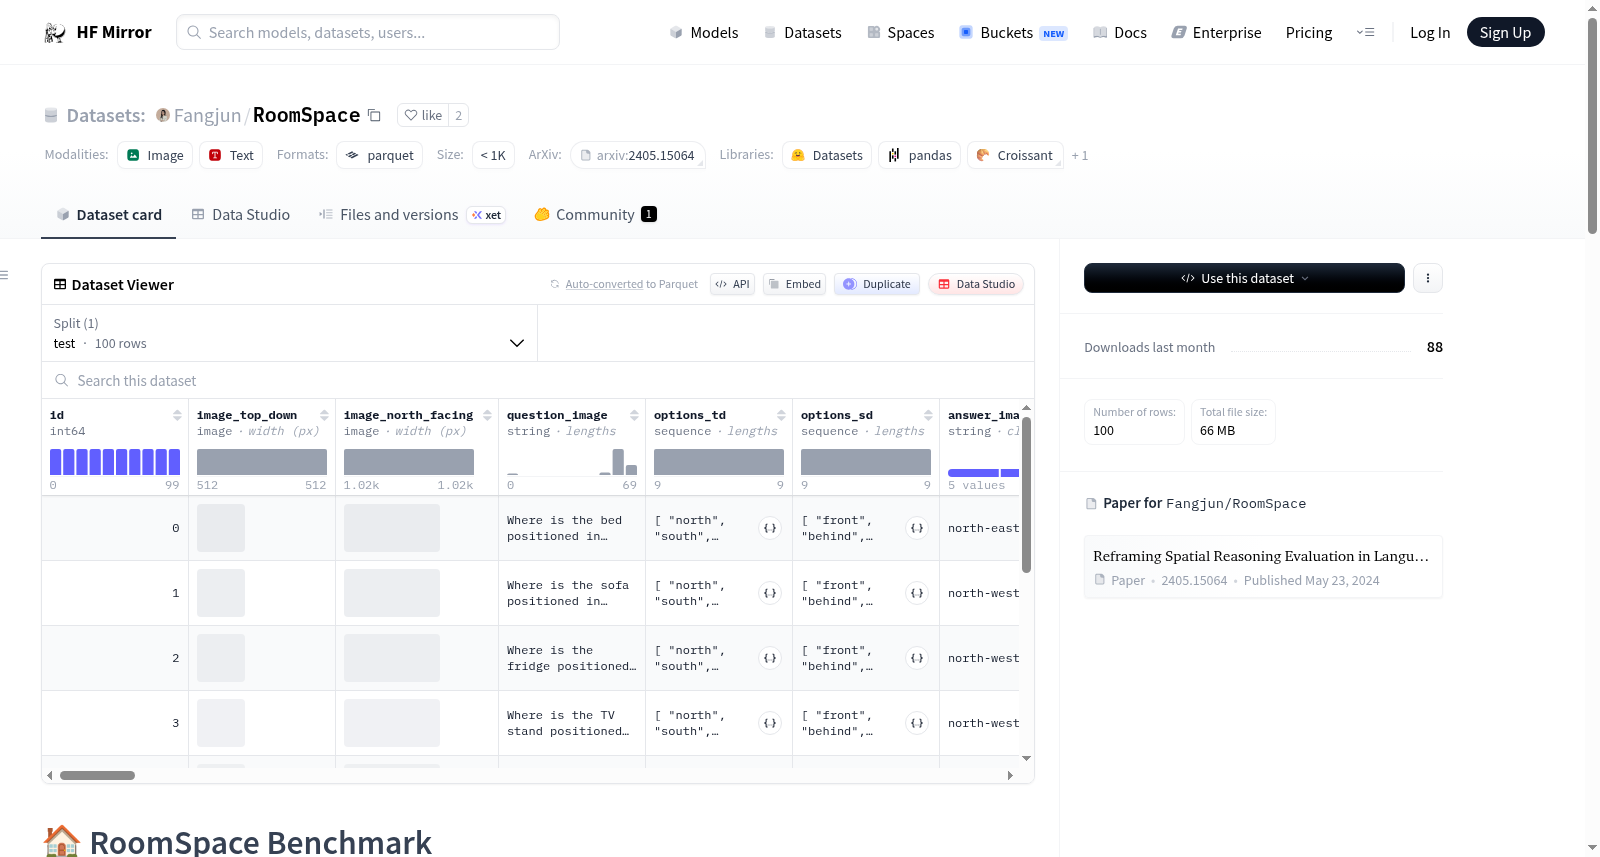Expand options_td JSON in row 0
The width and height of the screenshot is (1600, 857).
770,528
